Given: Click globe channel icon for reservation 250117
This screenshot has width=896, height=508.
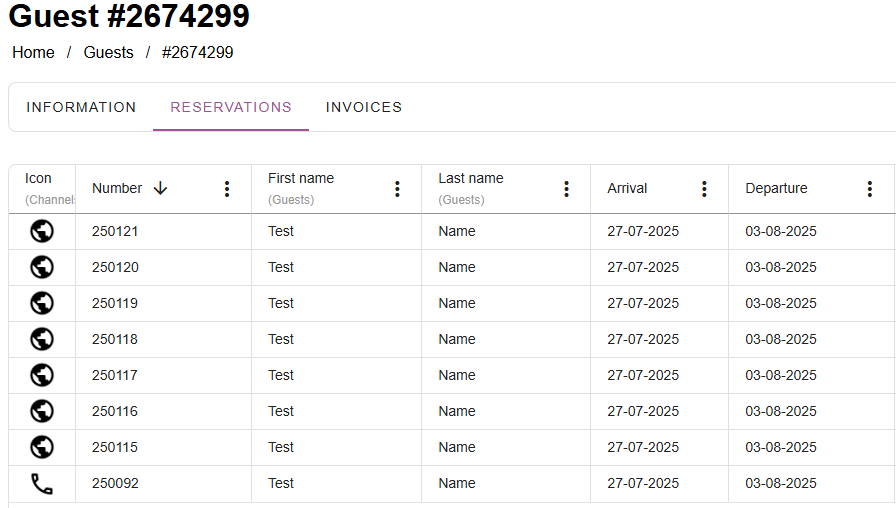Looking at the screenshot, I should [x=42, y=375].
